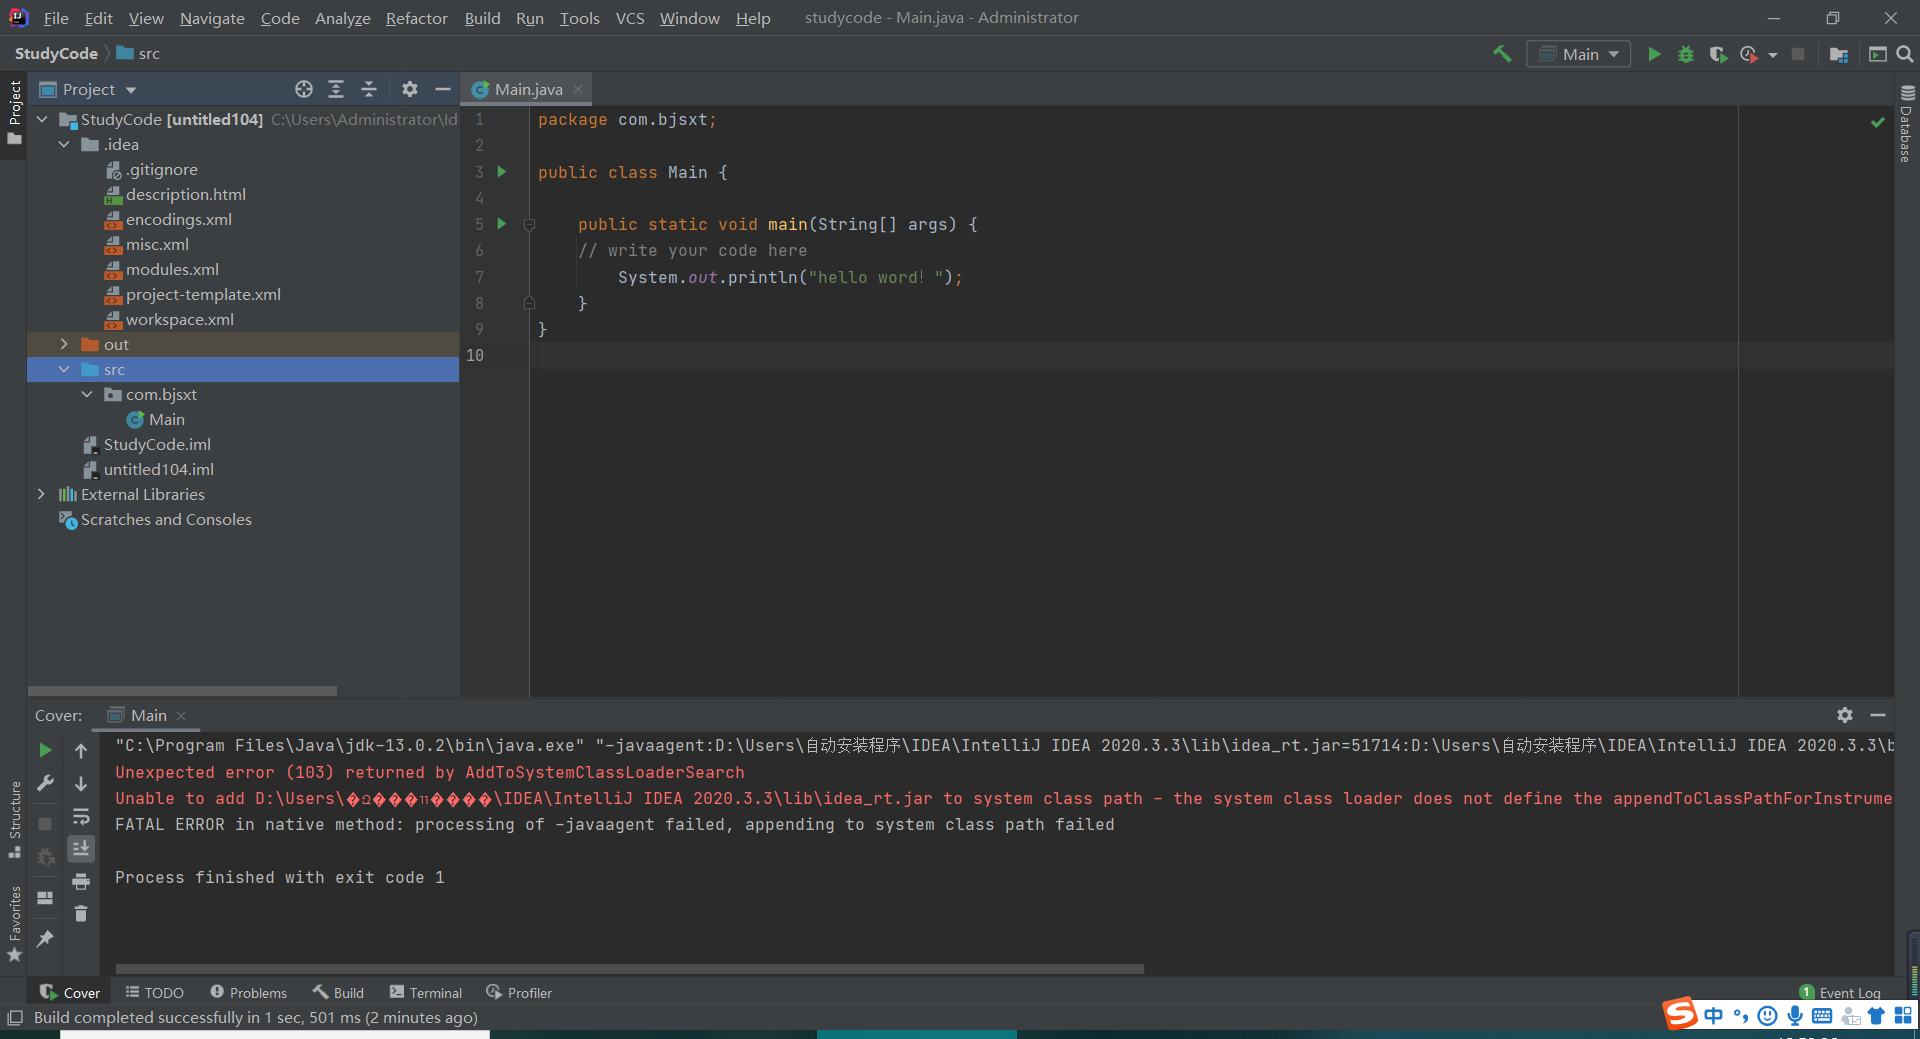This screenshot has height=1039, width=1920.
Task: Click the Sogou input method tray icon
Action: pyautogui.click(x=1680, y=1014)
